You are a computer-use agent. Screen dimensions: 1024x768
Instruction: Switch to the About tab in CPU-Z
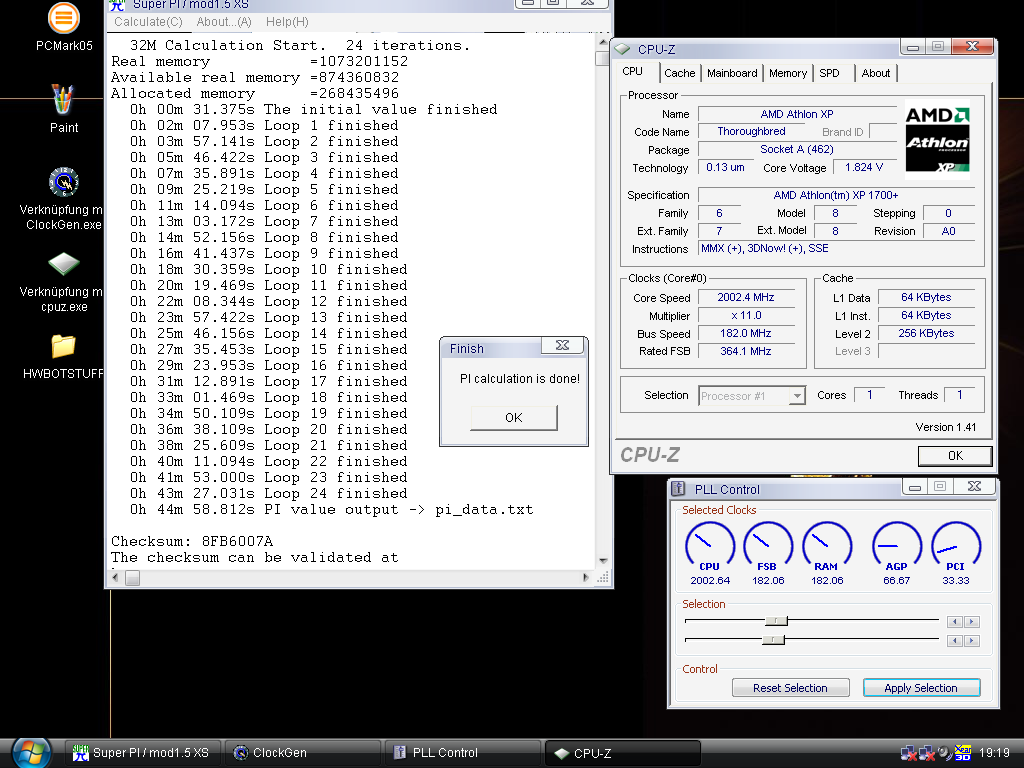coord(876,73)
